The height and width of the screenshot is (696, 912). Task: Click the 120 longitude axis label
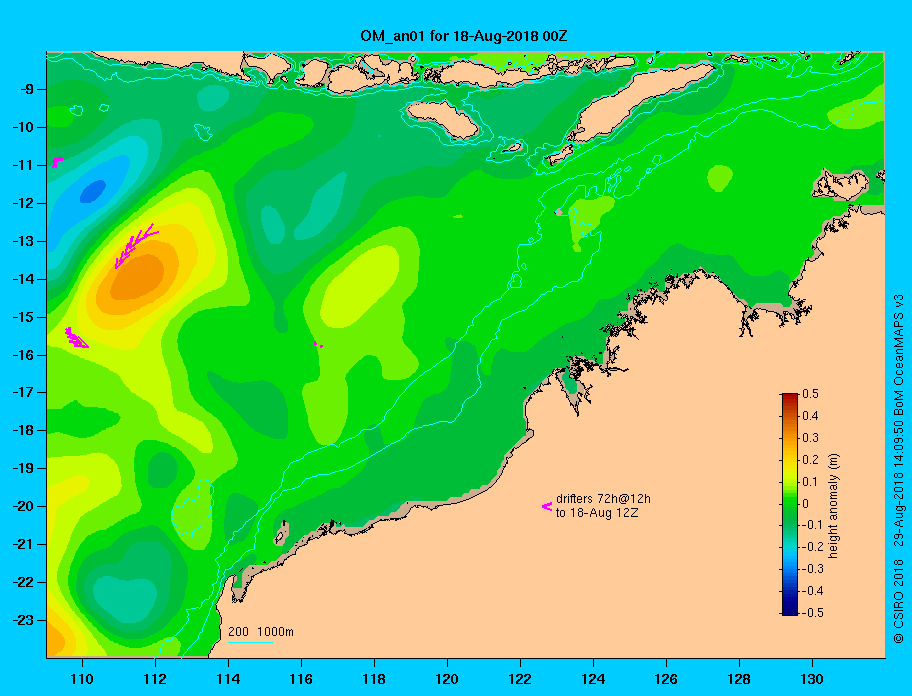447,679
